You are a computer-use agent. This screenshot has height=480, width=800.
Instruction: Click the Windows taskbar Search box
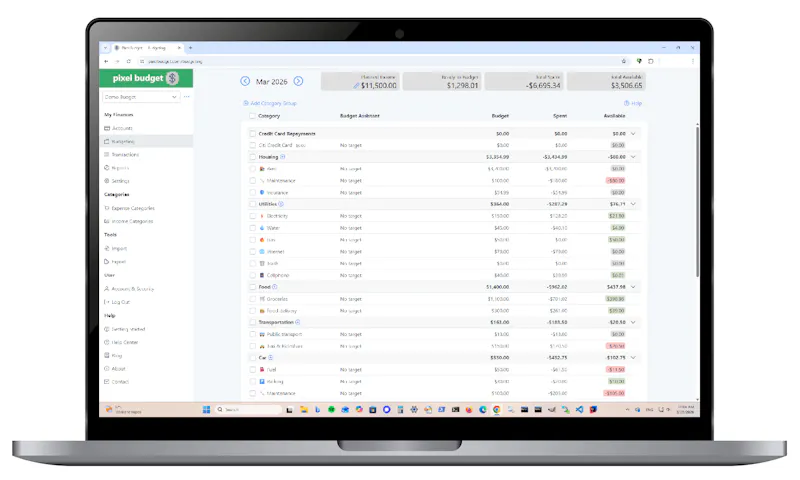click(248, 410)
